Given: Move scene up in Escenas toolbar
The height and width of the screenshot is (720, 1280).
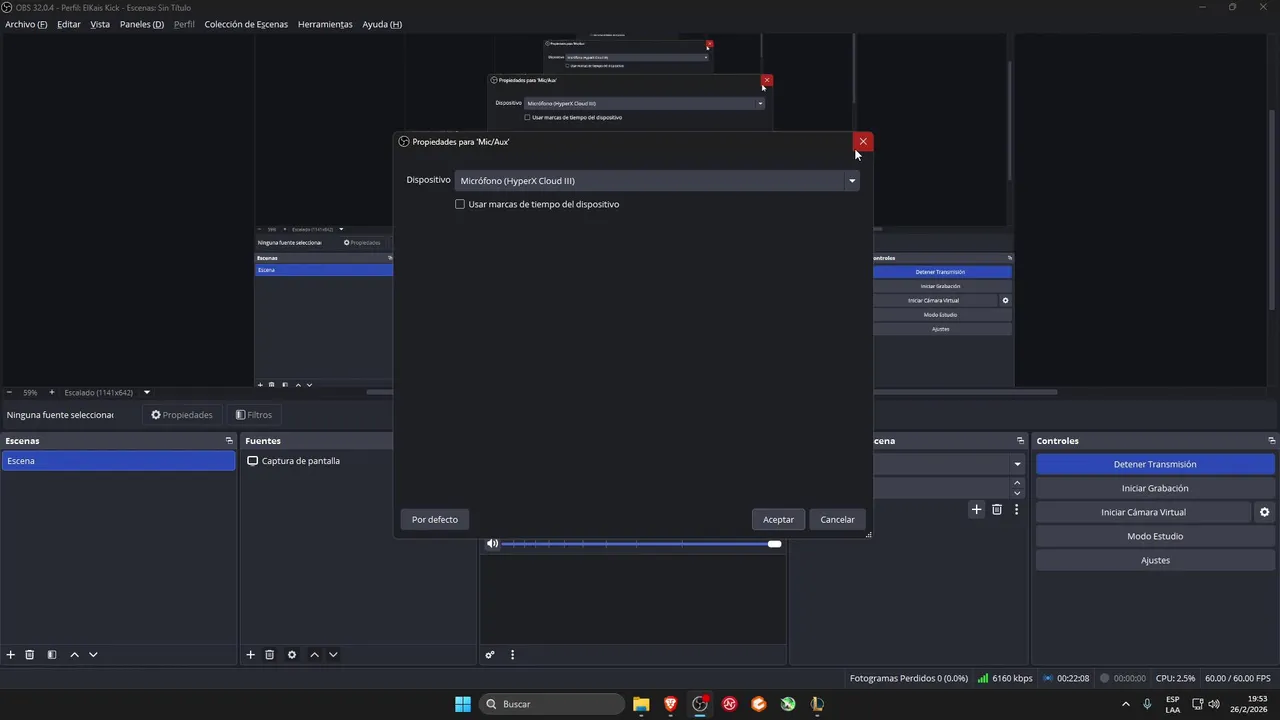Looking at the screenshot, I should 74,655.
